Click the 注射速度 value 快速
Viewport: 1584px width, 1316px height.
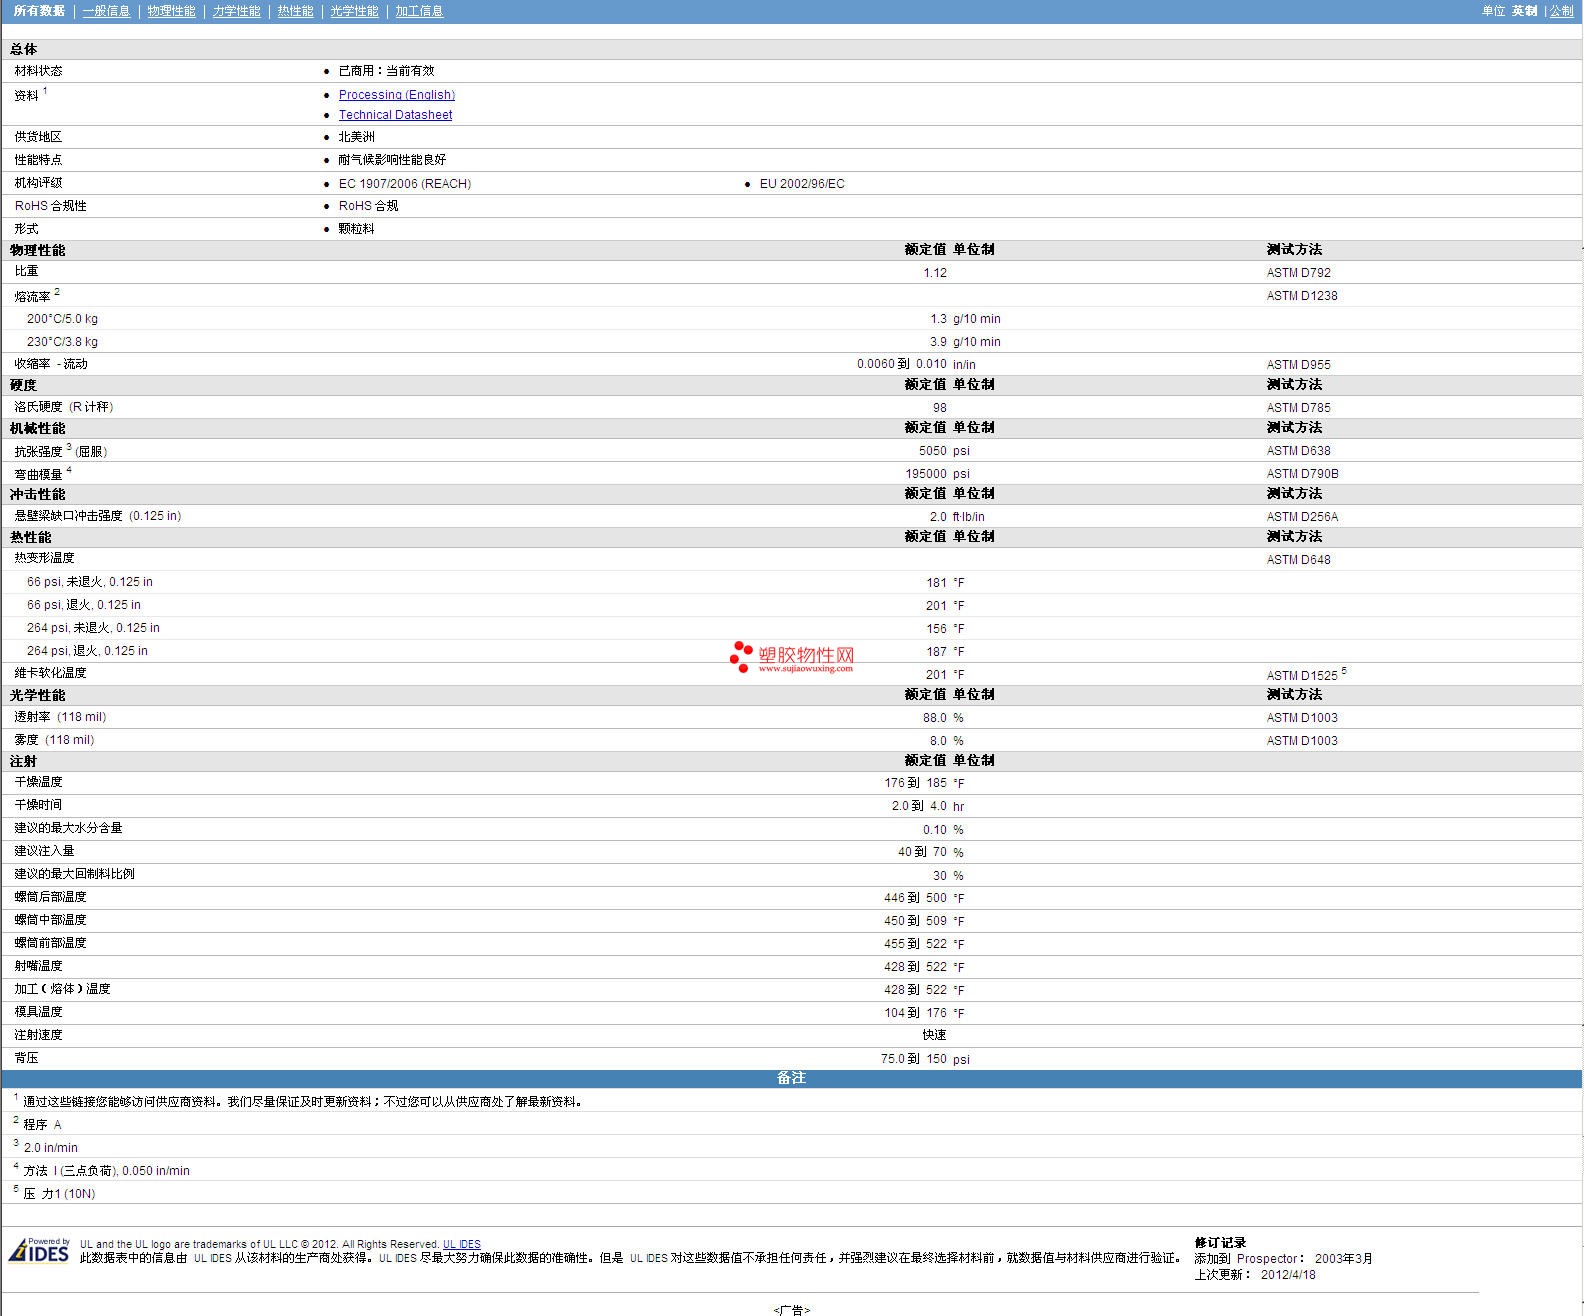934,1035
